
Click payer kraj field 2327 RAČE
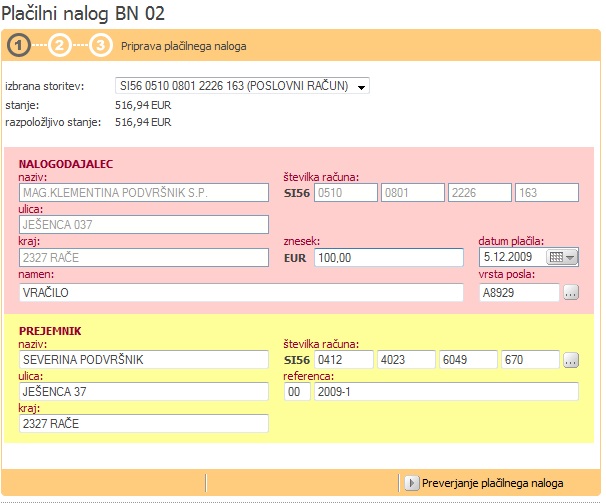click(x=144, y=257)
